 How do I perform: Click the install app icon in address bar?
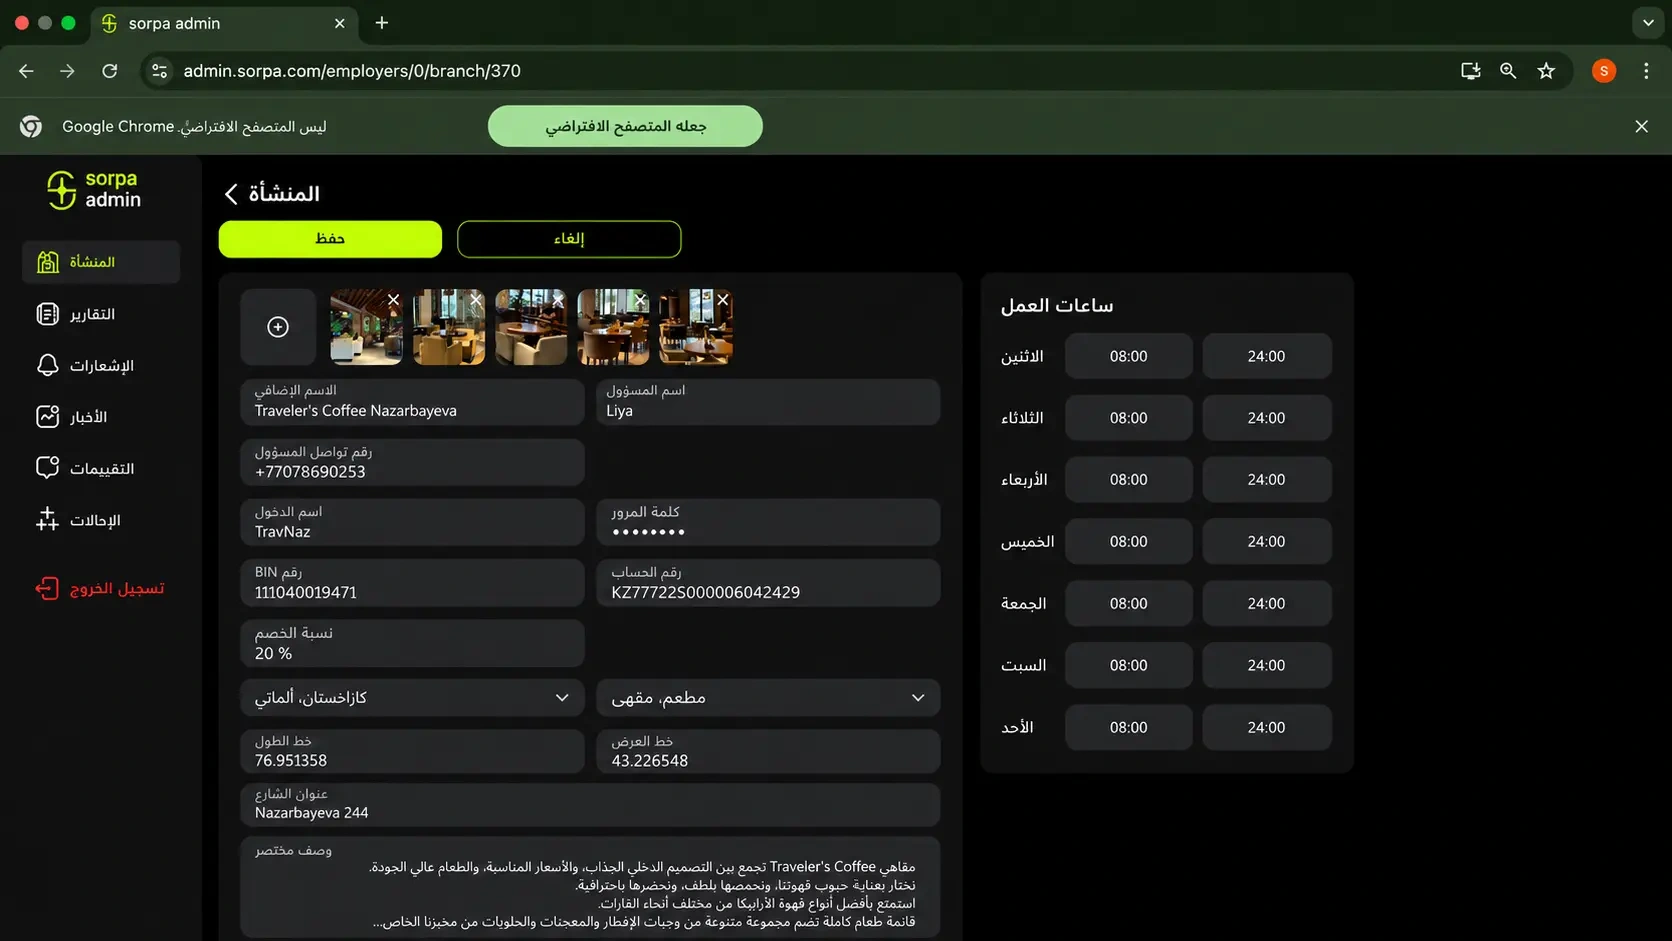(1470, 71)
